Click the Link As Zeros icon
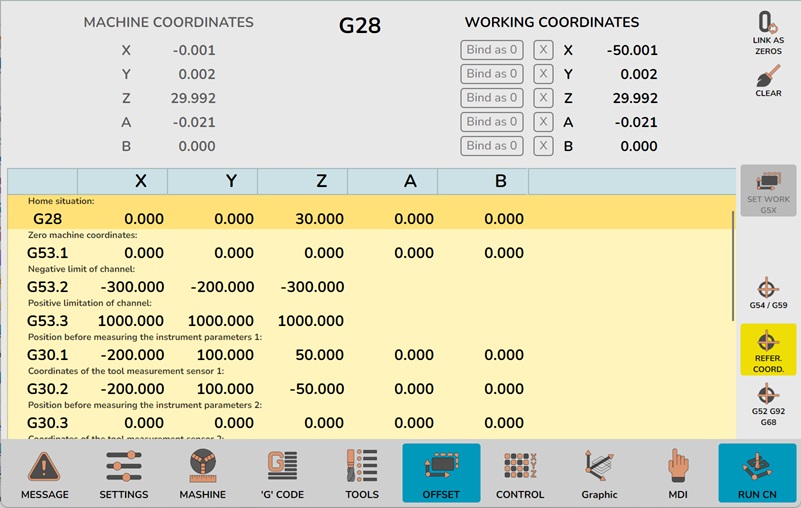Viewport: 801px width, 508px height. (x=768, y=25)
